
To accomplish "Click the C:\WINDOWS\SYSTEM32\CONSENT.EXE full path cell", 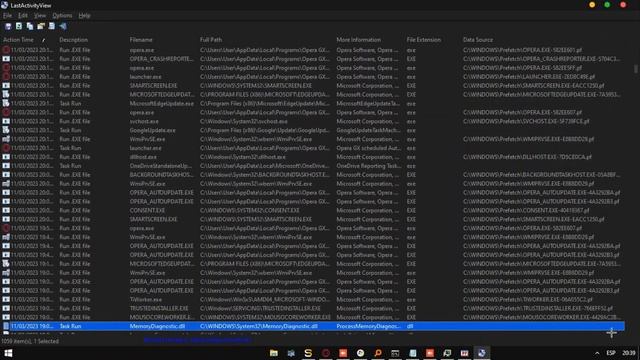I will pyautogui.click(x=249, y=210).
